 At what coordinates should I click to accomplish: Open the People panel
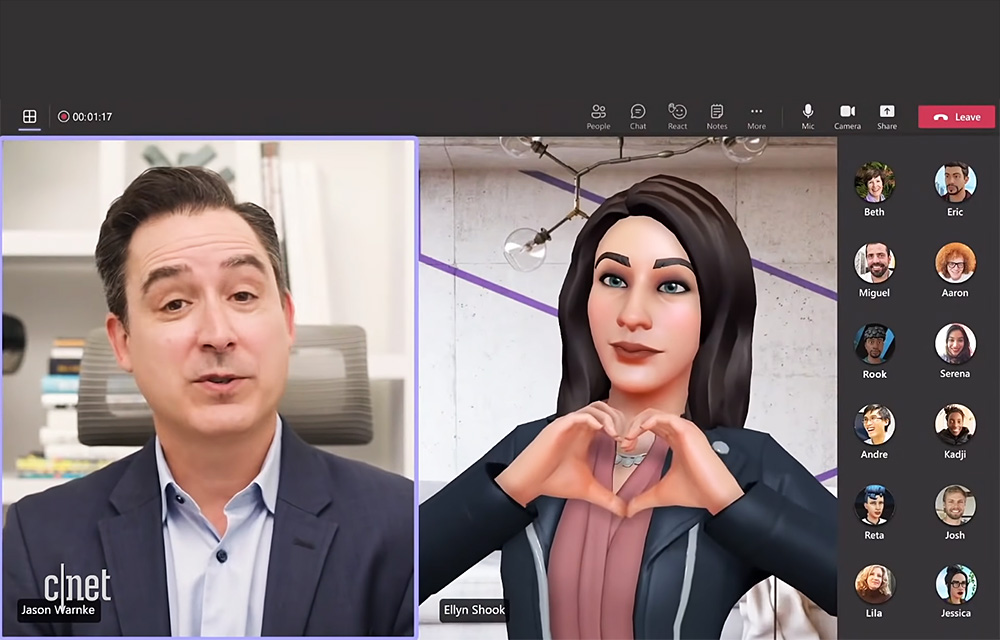coord(598,117)
